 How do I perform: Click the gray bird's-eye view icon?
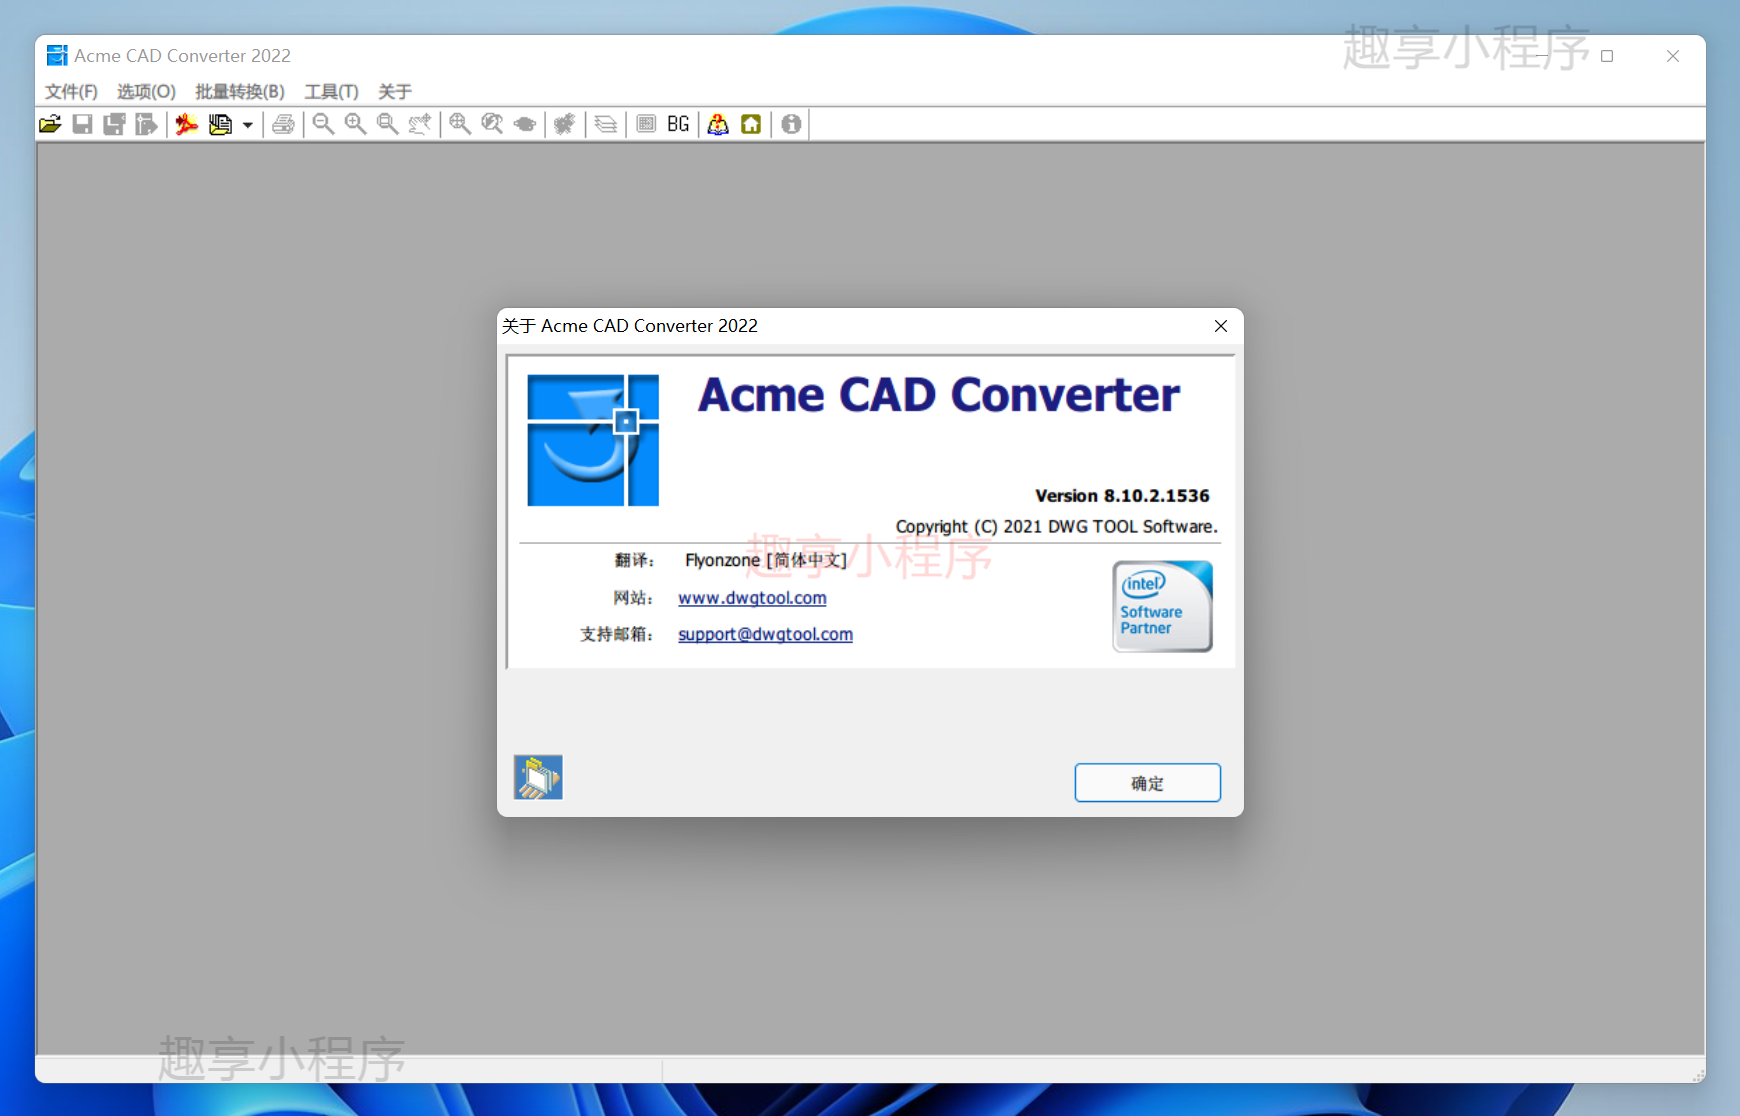pyautogui.click(x=524, y=124)
